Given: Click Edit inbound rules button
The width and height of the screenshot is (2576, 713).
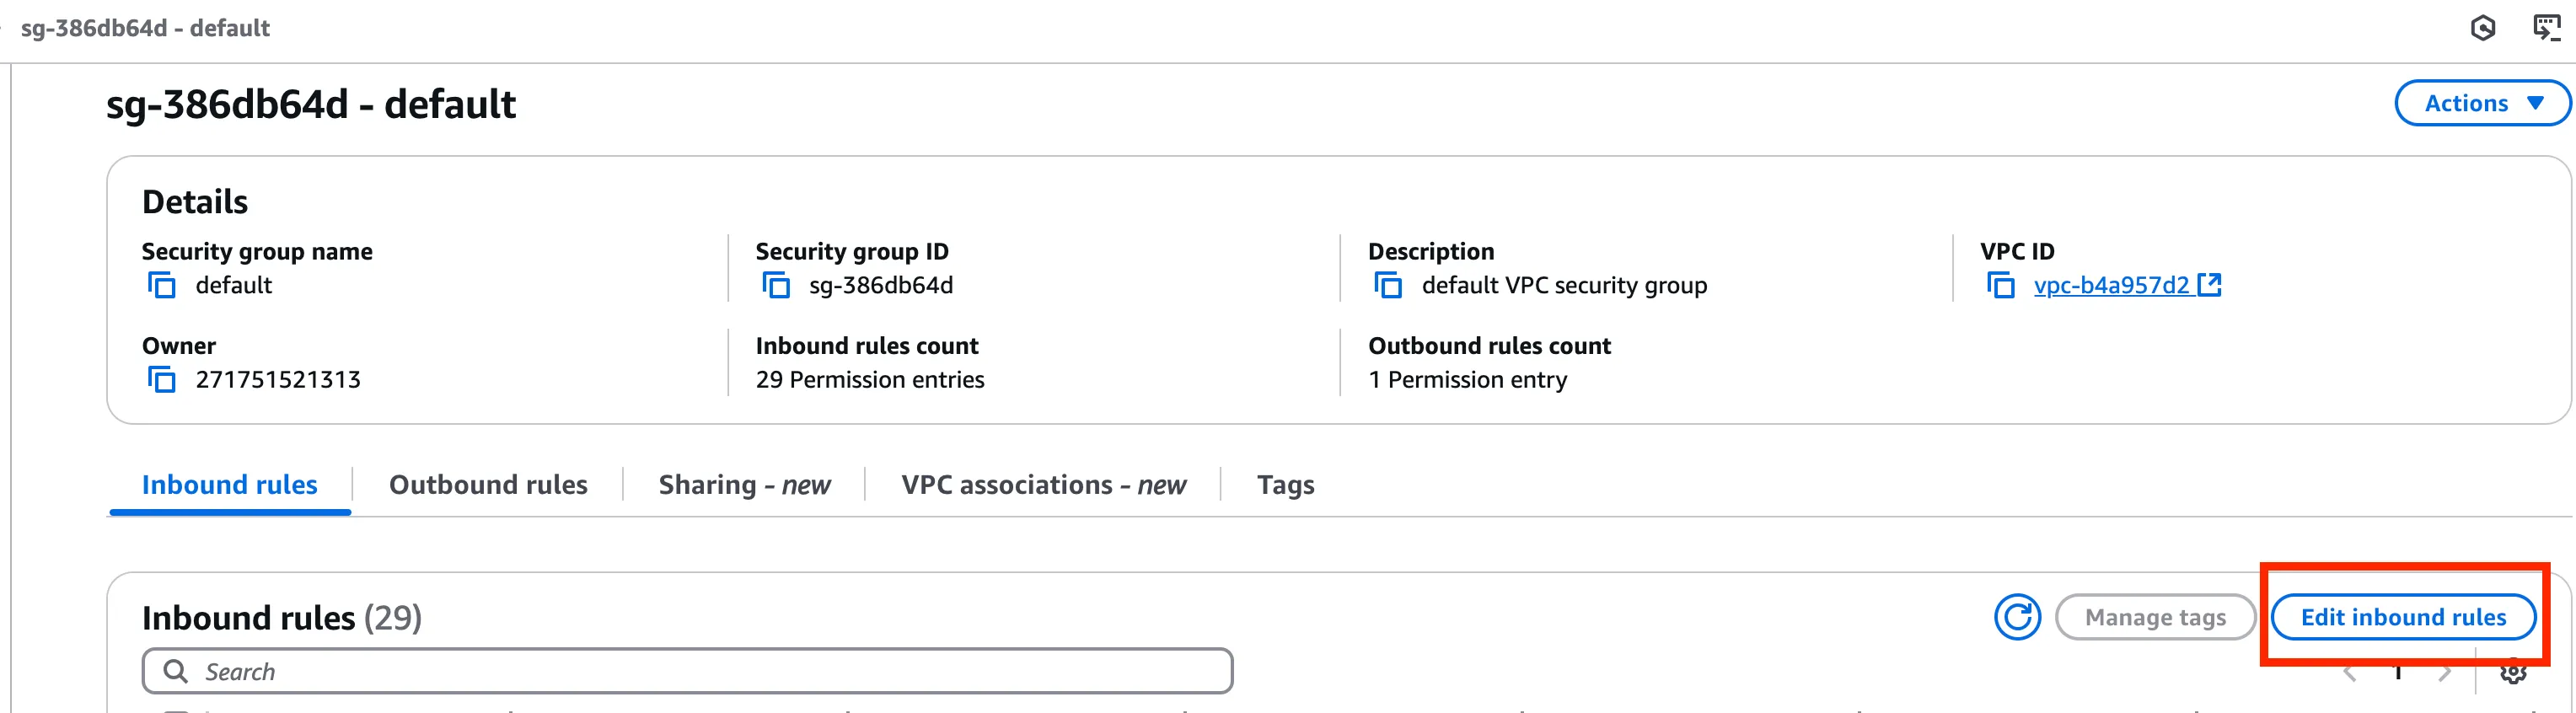Looking at the screenshot, I should click(2403, 617).
